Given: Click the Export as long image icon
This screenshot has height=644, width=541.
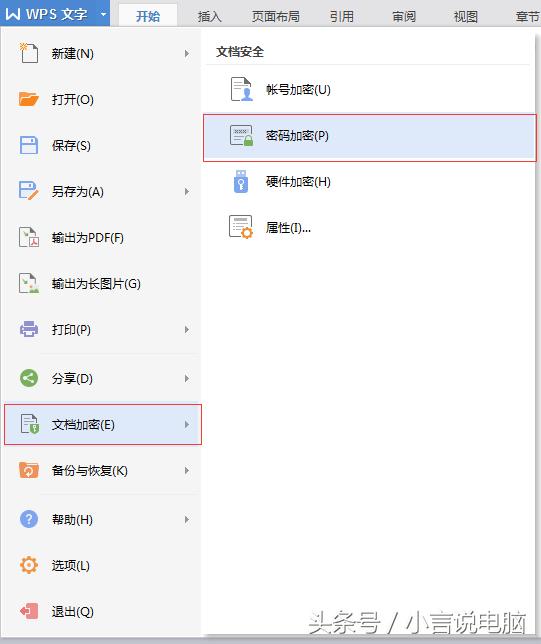Looking at the screenshot, I should click(29, 283).
